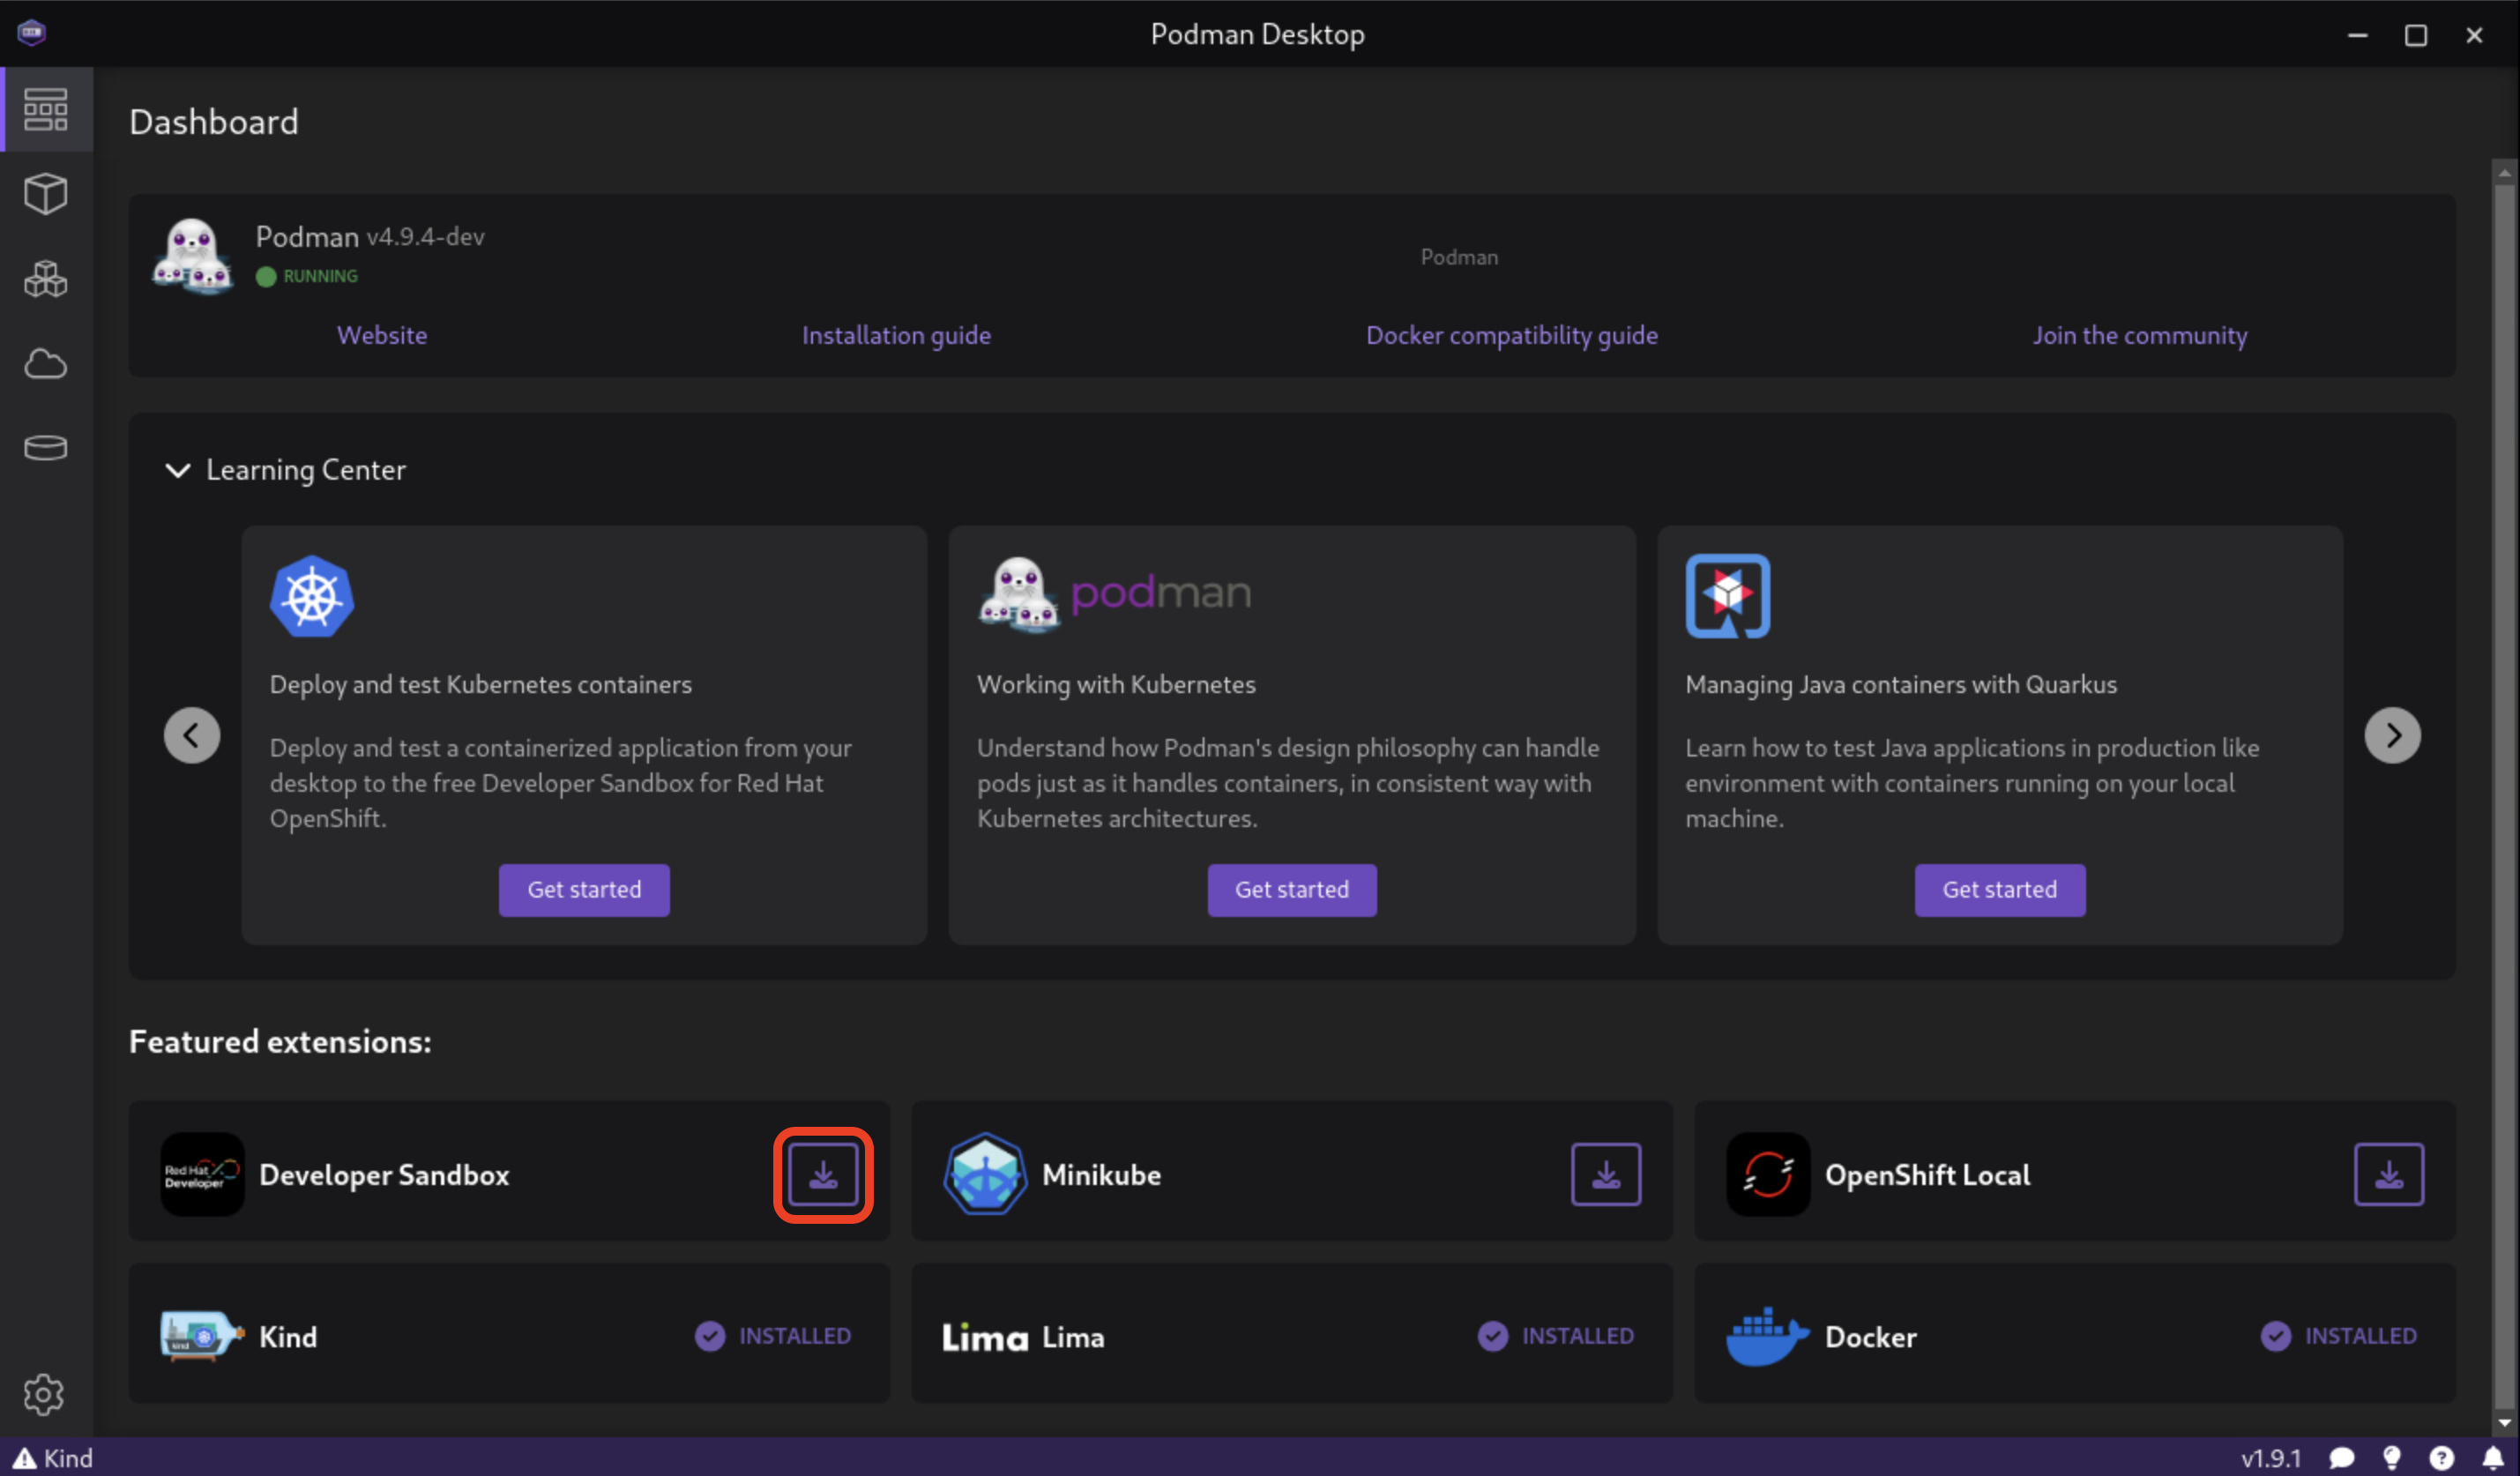Click the Docker whale logo
This screenshot has height=1476, width=2520.
click(1768, 1336)
